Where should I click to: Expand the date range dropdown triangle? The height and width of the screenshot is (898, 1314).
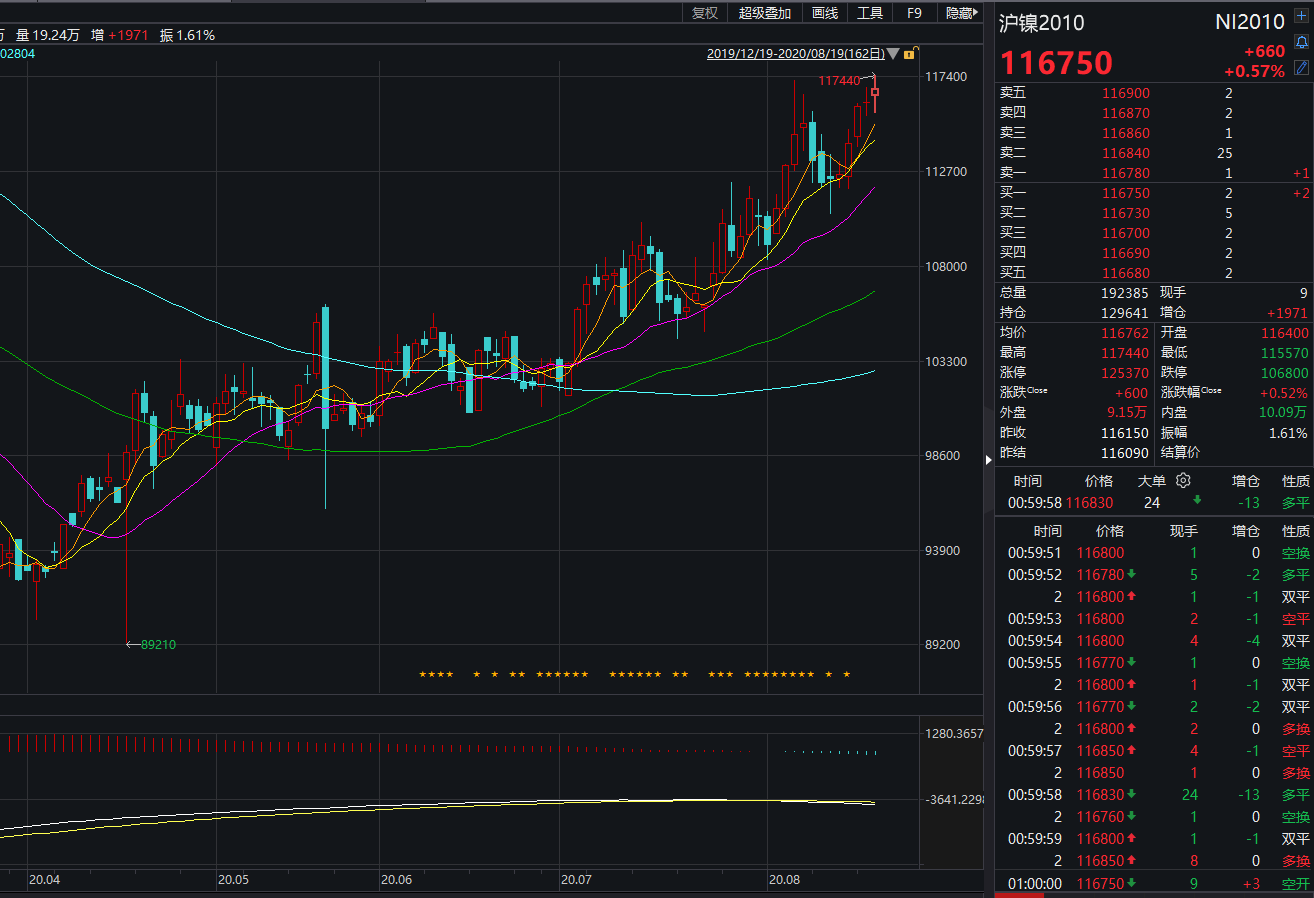(893, 53)
